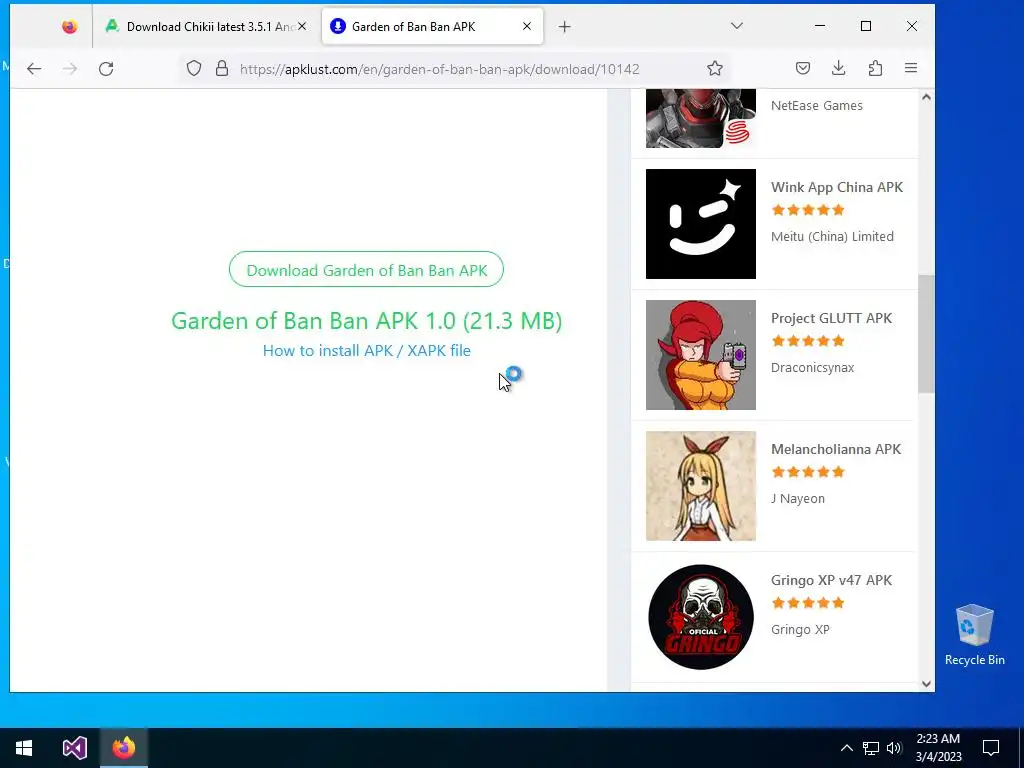Select the Recycle Bin desktop icon
The width and height of the screenshot is (1024, 768).
[x=974, y=635]
